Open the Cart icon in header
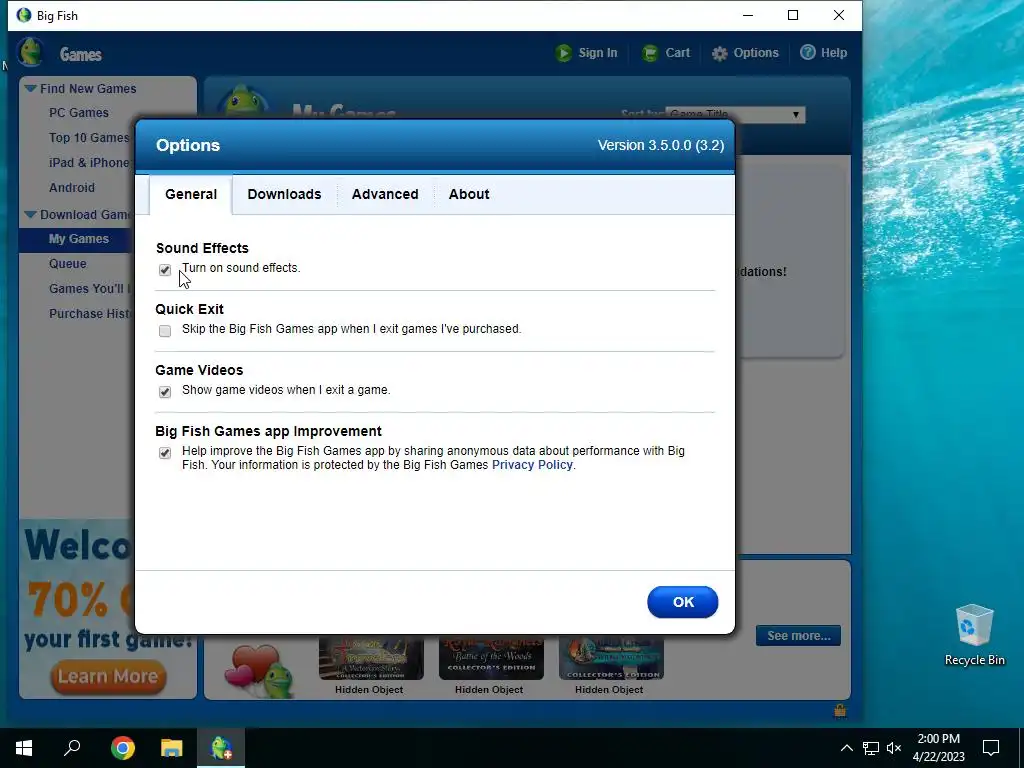Image resolution: width=1024 pixels, height=768 pixels. point(650,53)
